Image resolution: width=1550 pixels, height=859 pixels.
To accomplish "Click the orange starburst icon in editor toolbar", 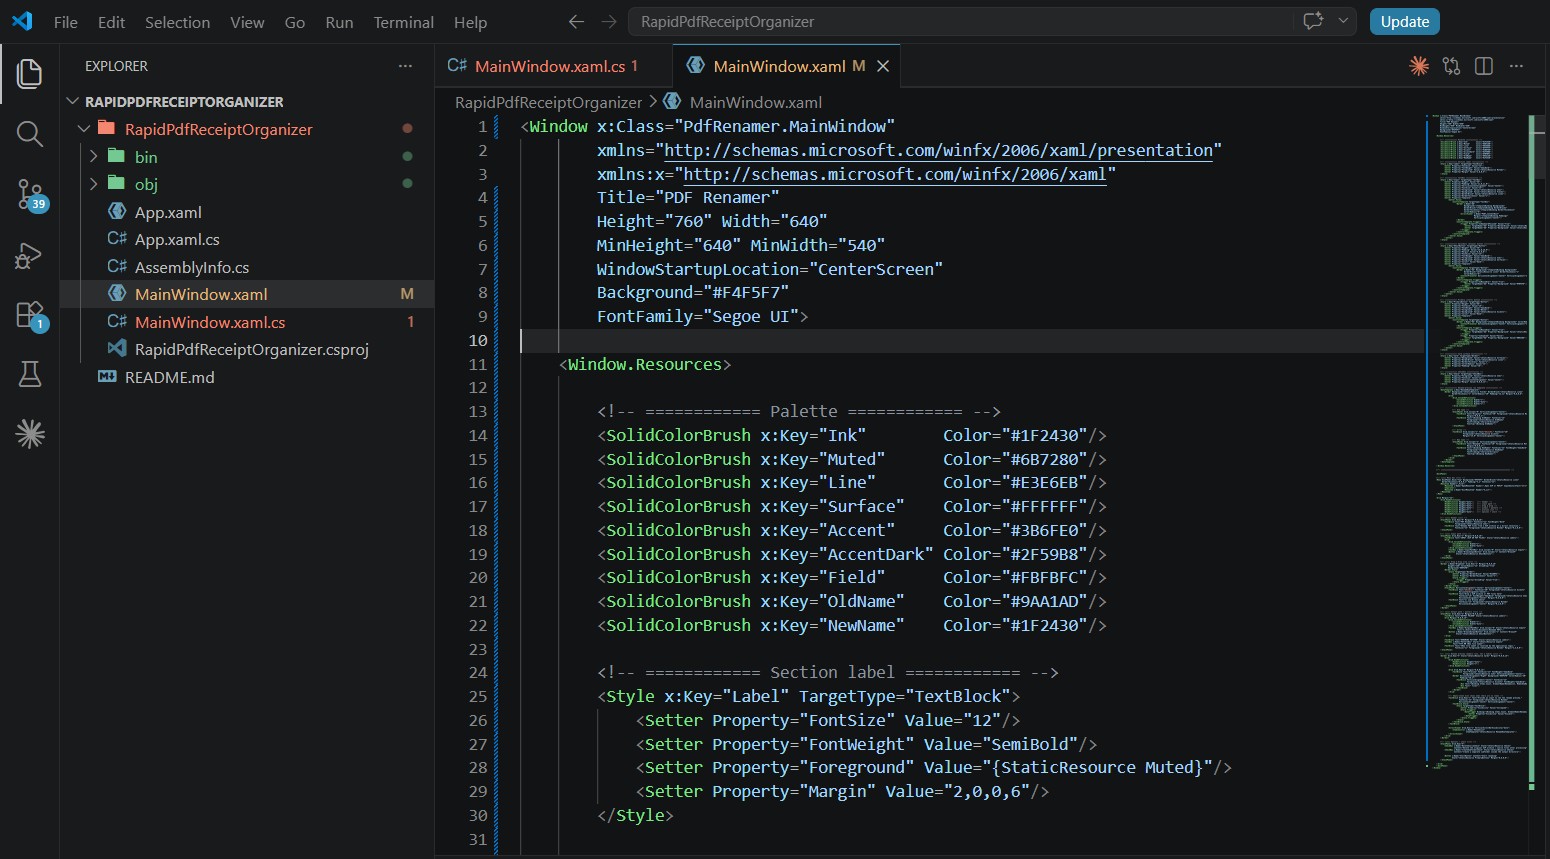I will [x=1419, y=66].
